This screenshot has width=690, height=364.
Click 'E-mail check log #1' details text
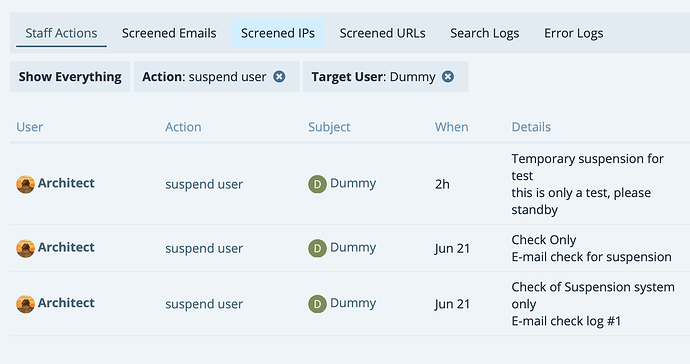(x=566, y=321)
